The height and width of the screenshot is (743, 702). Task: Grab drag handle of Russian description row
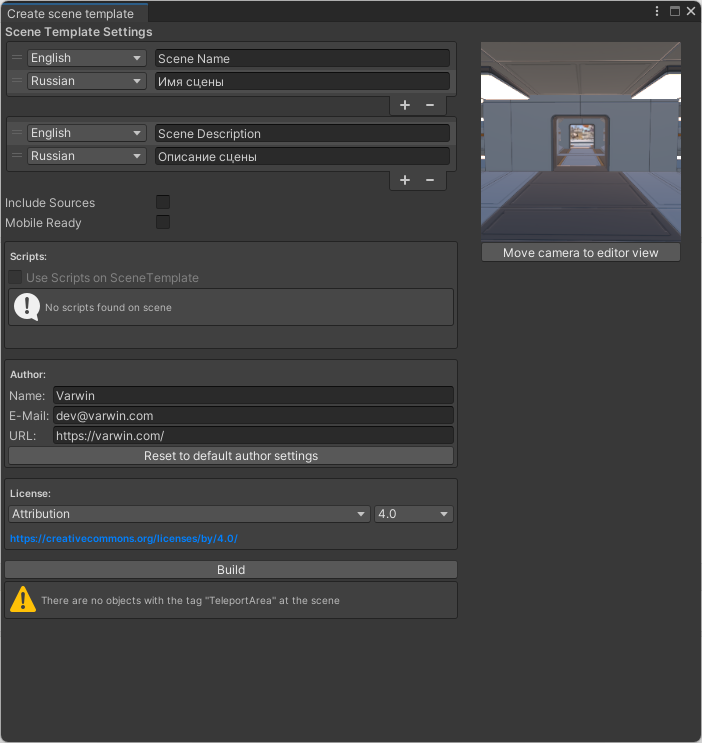click(17, 156)
